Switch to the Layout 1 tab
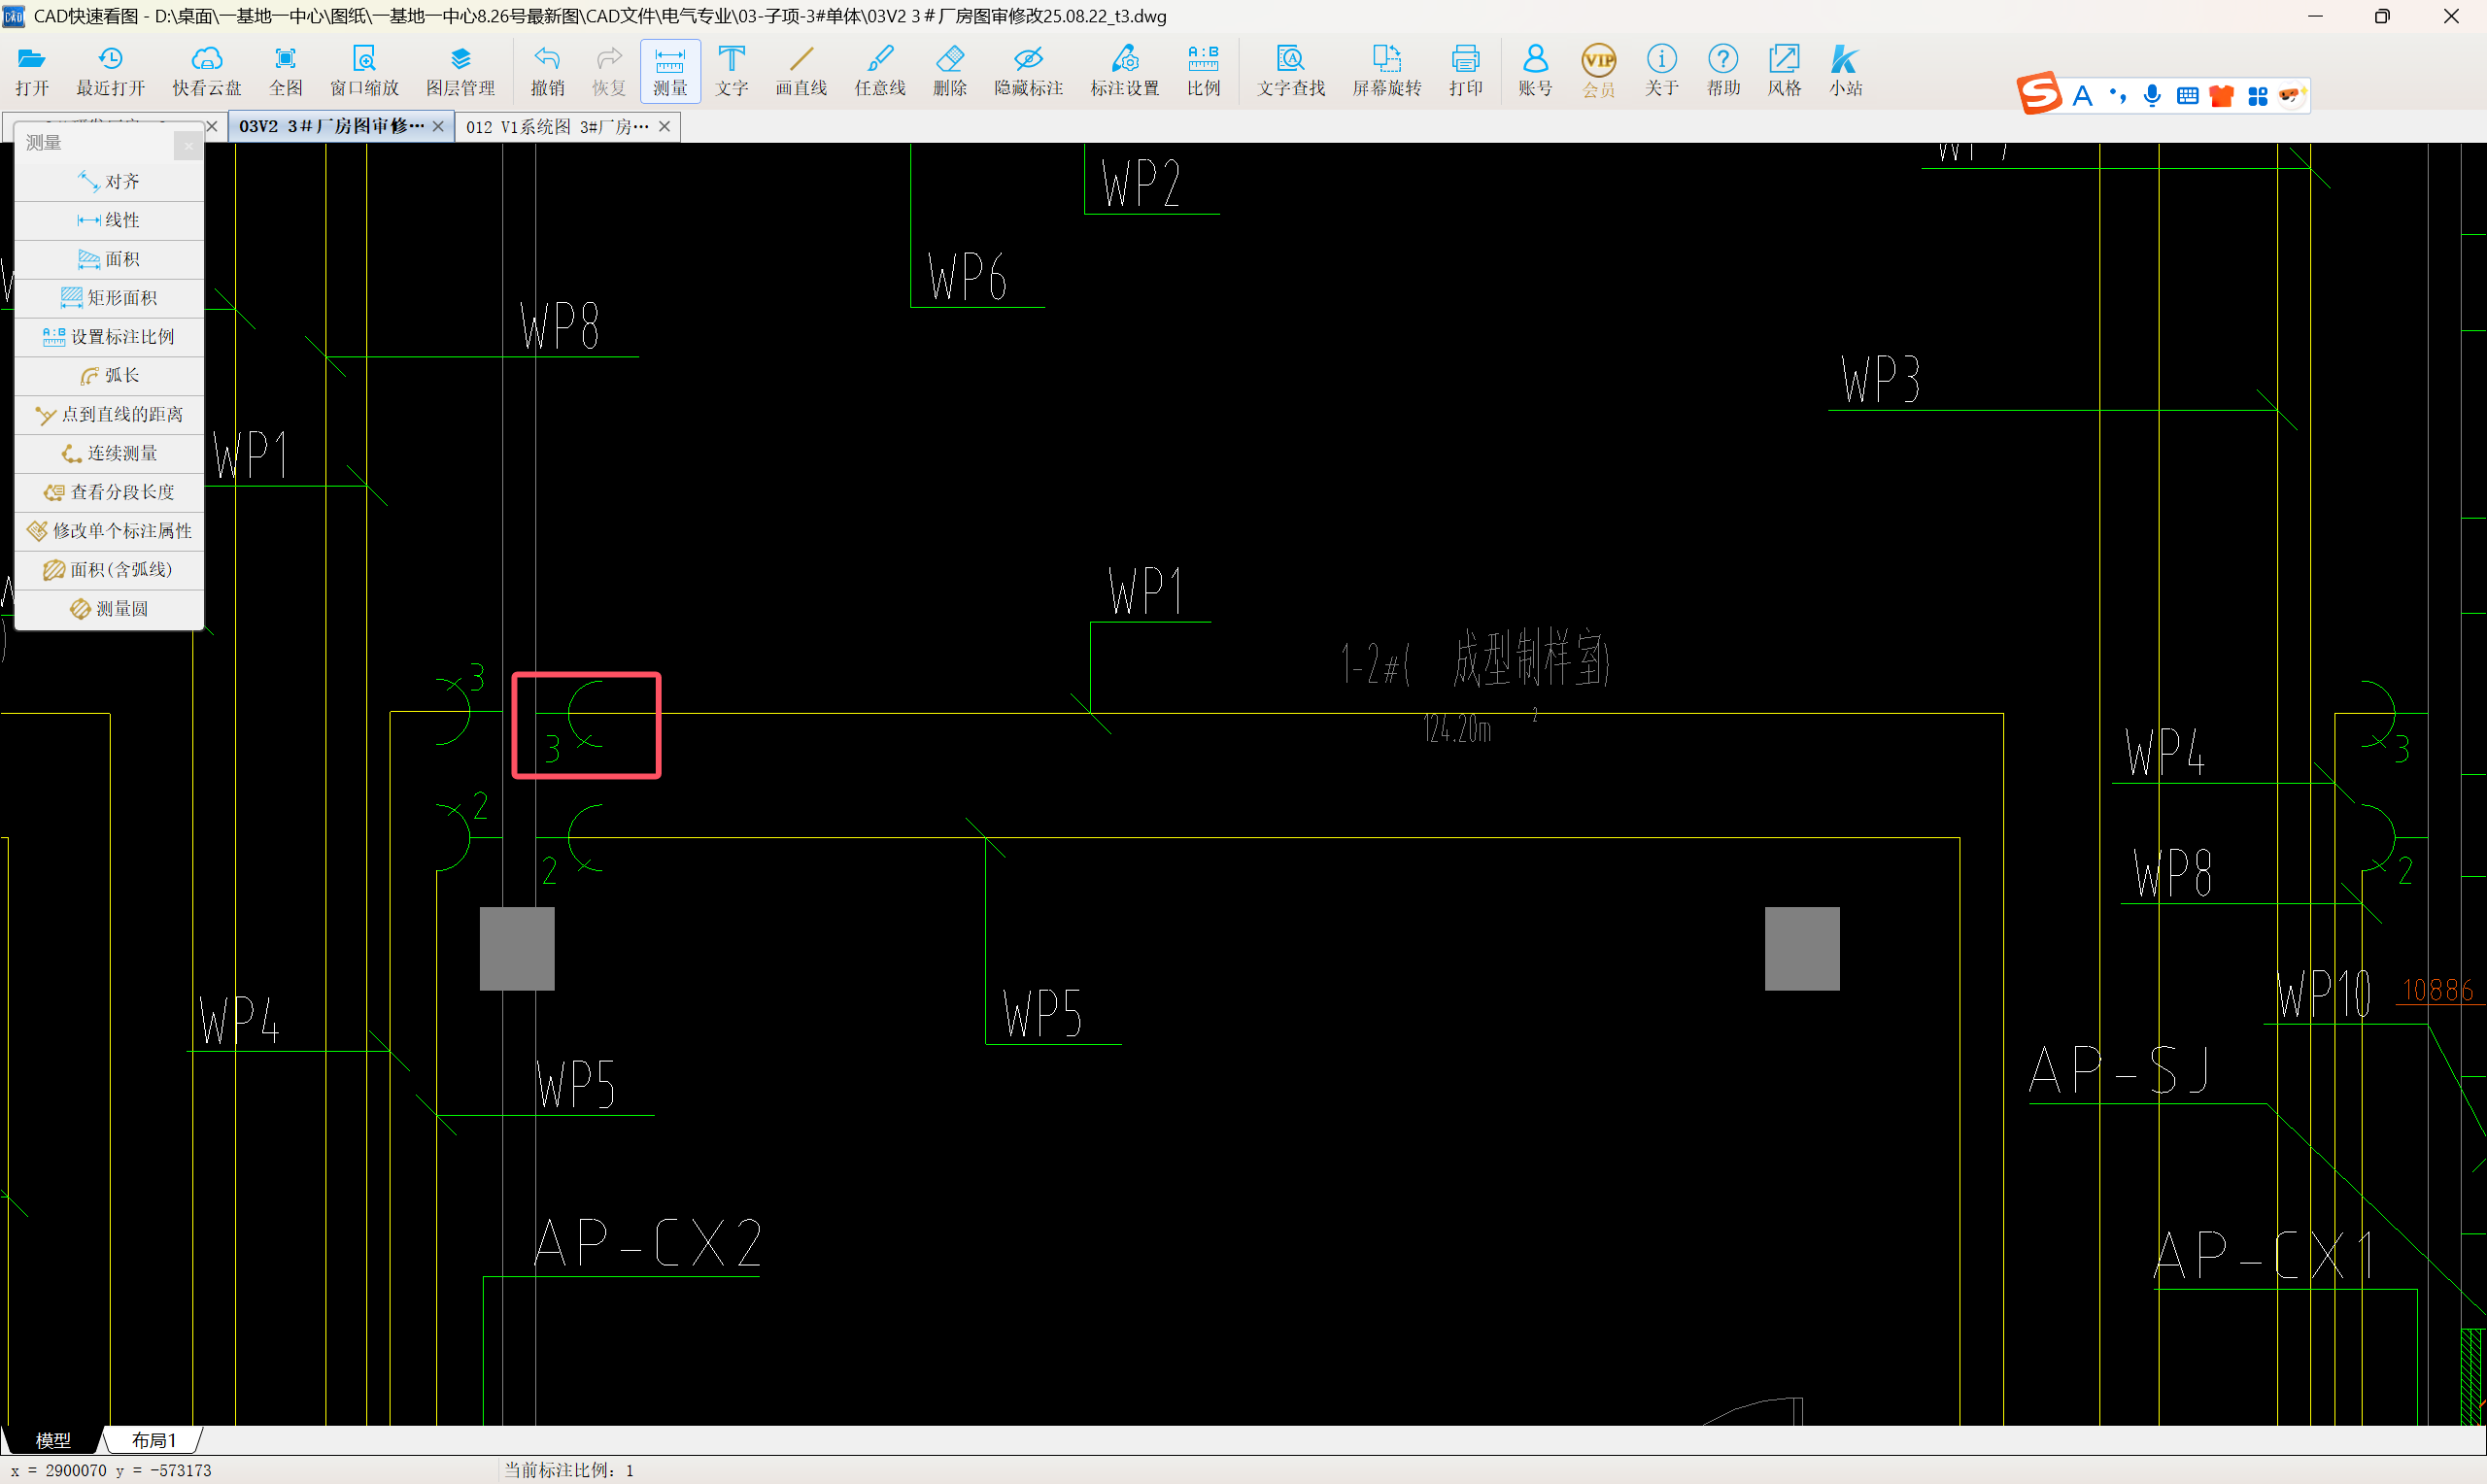 pos(153,1440)
